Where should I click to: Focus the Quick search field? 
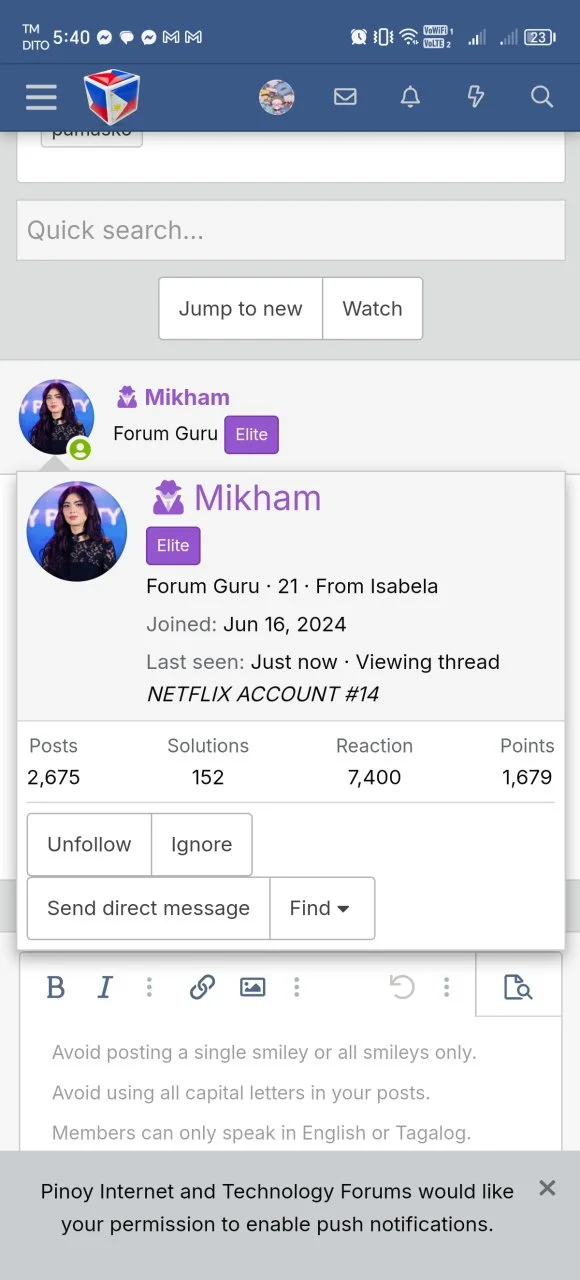click(x=290, y=230)
